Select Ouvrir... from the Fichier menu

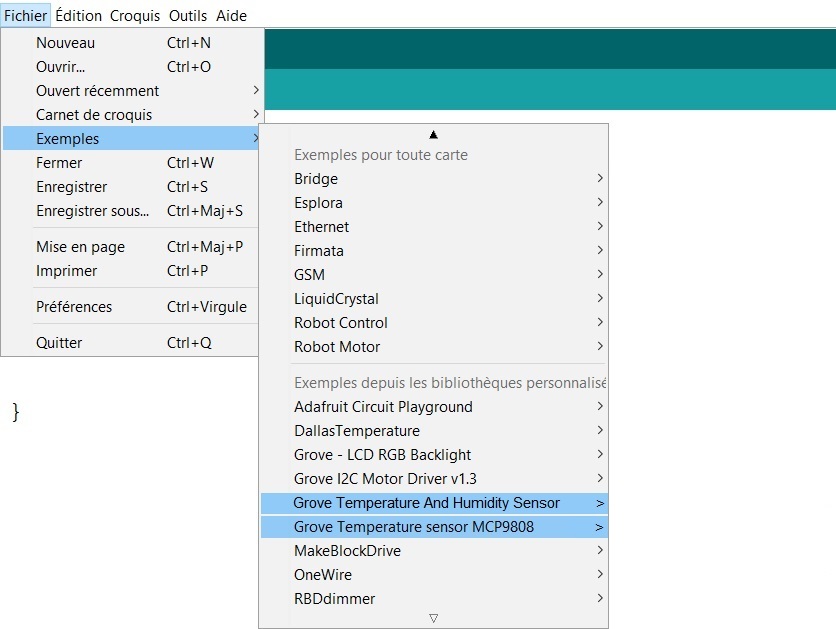(132, 67)
